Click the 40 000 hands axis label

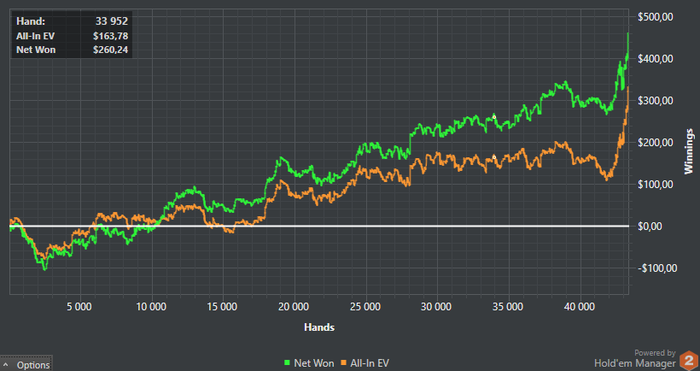[x=579, y=307]
